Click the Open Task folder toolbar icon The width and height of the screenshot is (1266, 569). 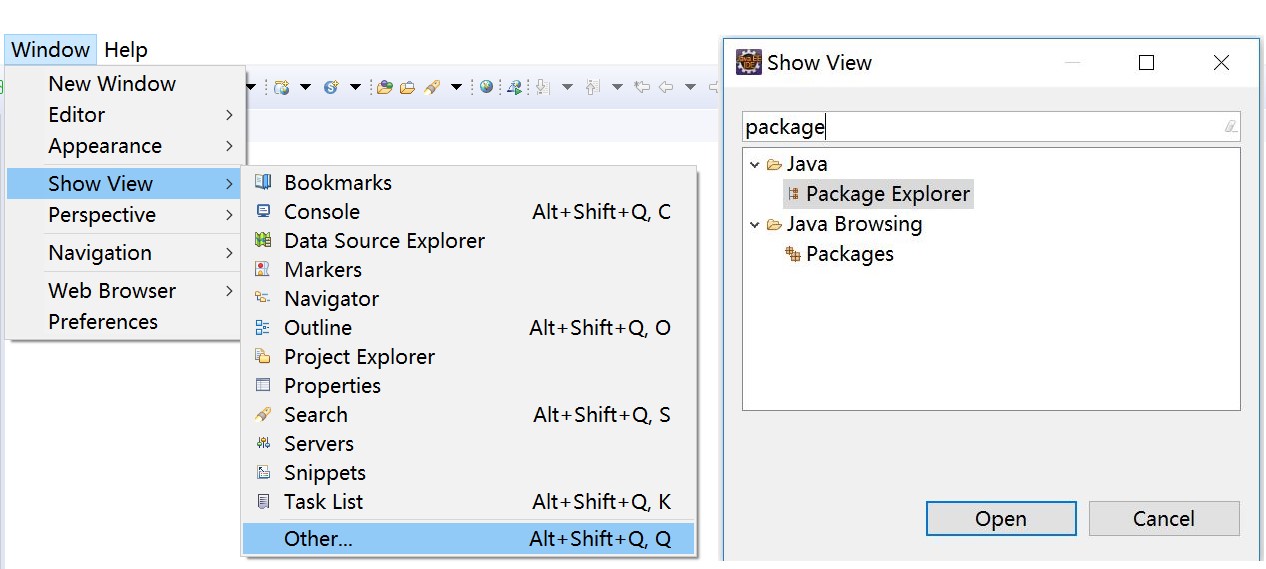pyautogui.click(x=407, y=87)
